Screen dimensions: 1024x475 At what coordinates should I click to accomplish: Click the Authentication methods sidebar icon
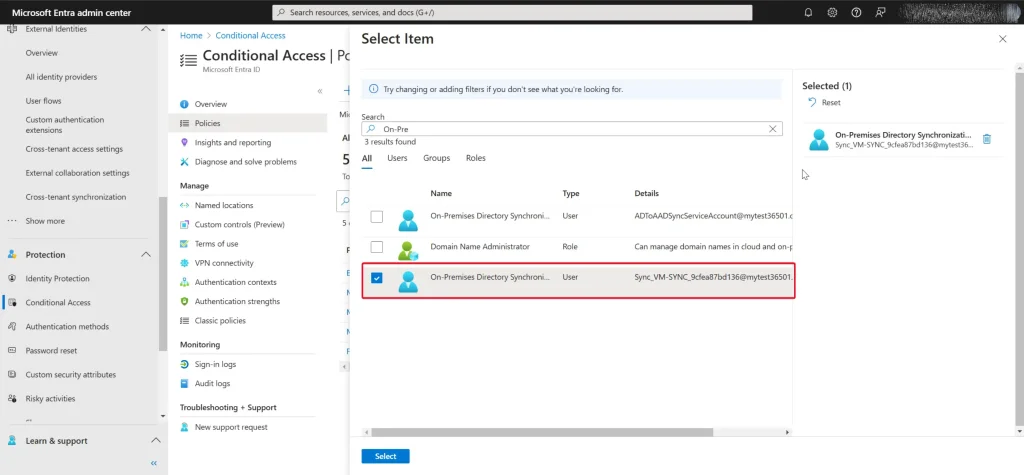(12, 327)
